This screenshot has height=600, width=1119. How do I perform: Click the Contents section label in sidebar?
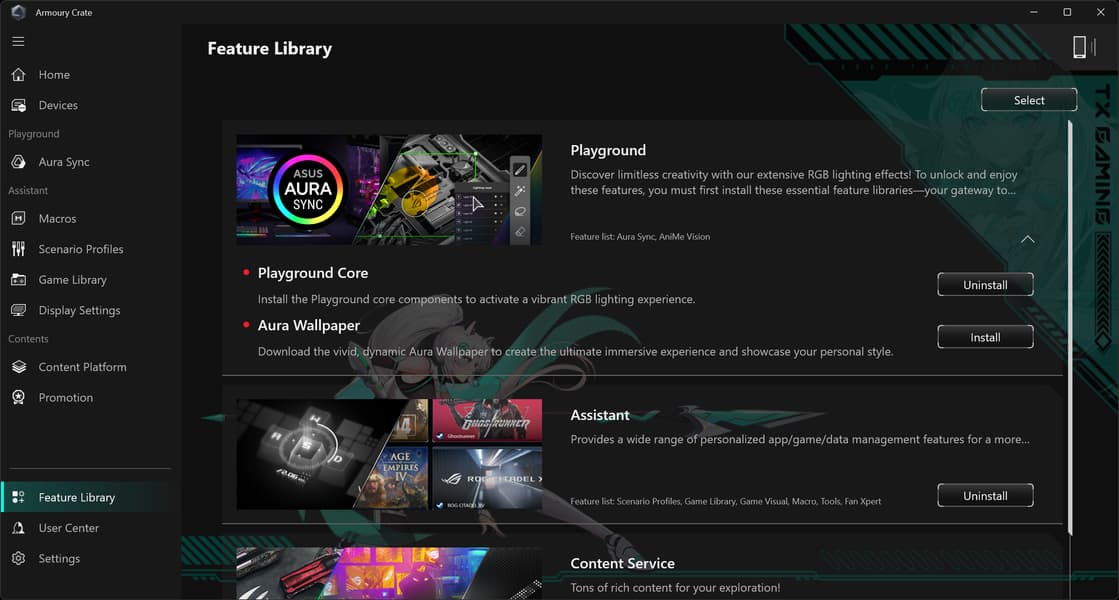[28, 339]
